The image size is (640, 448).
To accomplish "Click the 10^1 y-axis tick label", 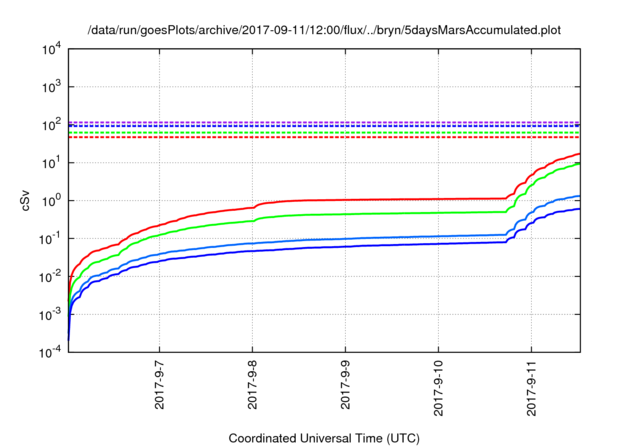I will click(51, 162).
